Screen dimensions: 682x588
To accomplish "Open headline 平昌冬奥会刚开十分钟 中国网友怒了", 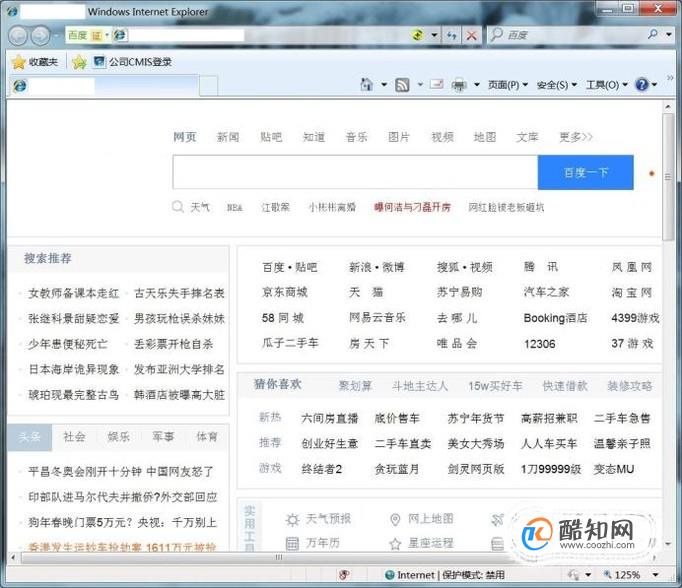I will pos(120,471).
